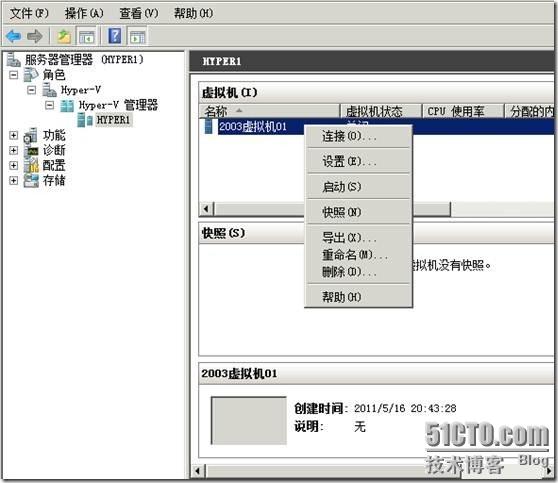Collapse the 角色 tree node

tap(14, 75)
